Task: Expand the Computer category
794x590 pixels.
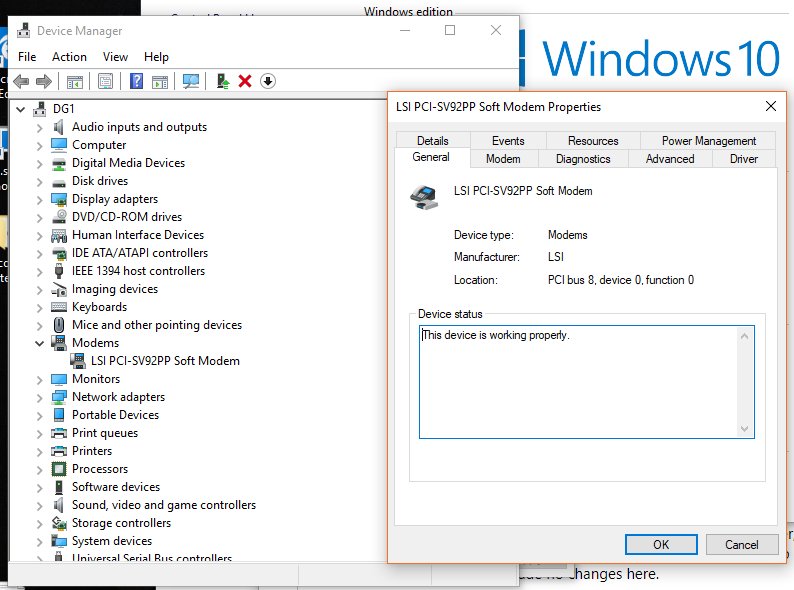Action: coord(39,145)
